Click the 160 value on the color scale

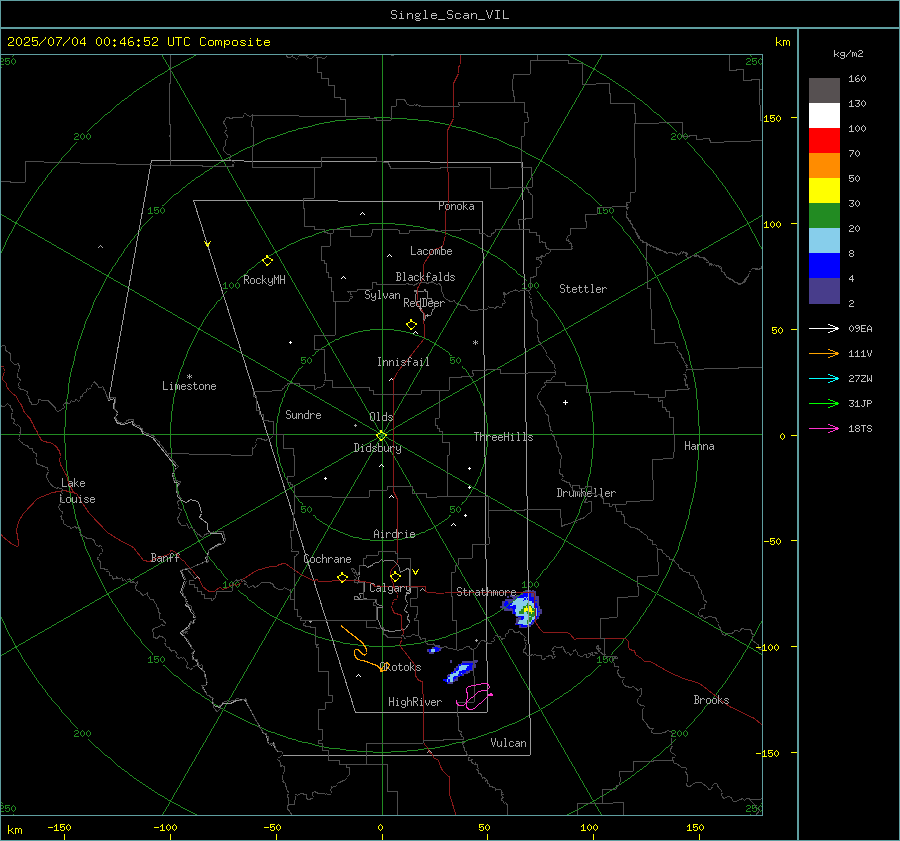tap(857, 79)
